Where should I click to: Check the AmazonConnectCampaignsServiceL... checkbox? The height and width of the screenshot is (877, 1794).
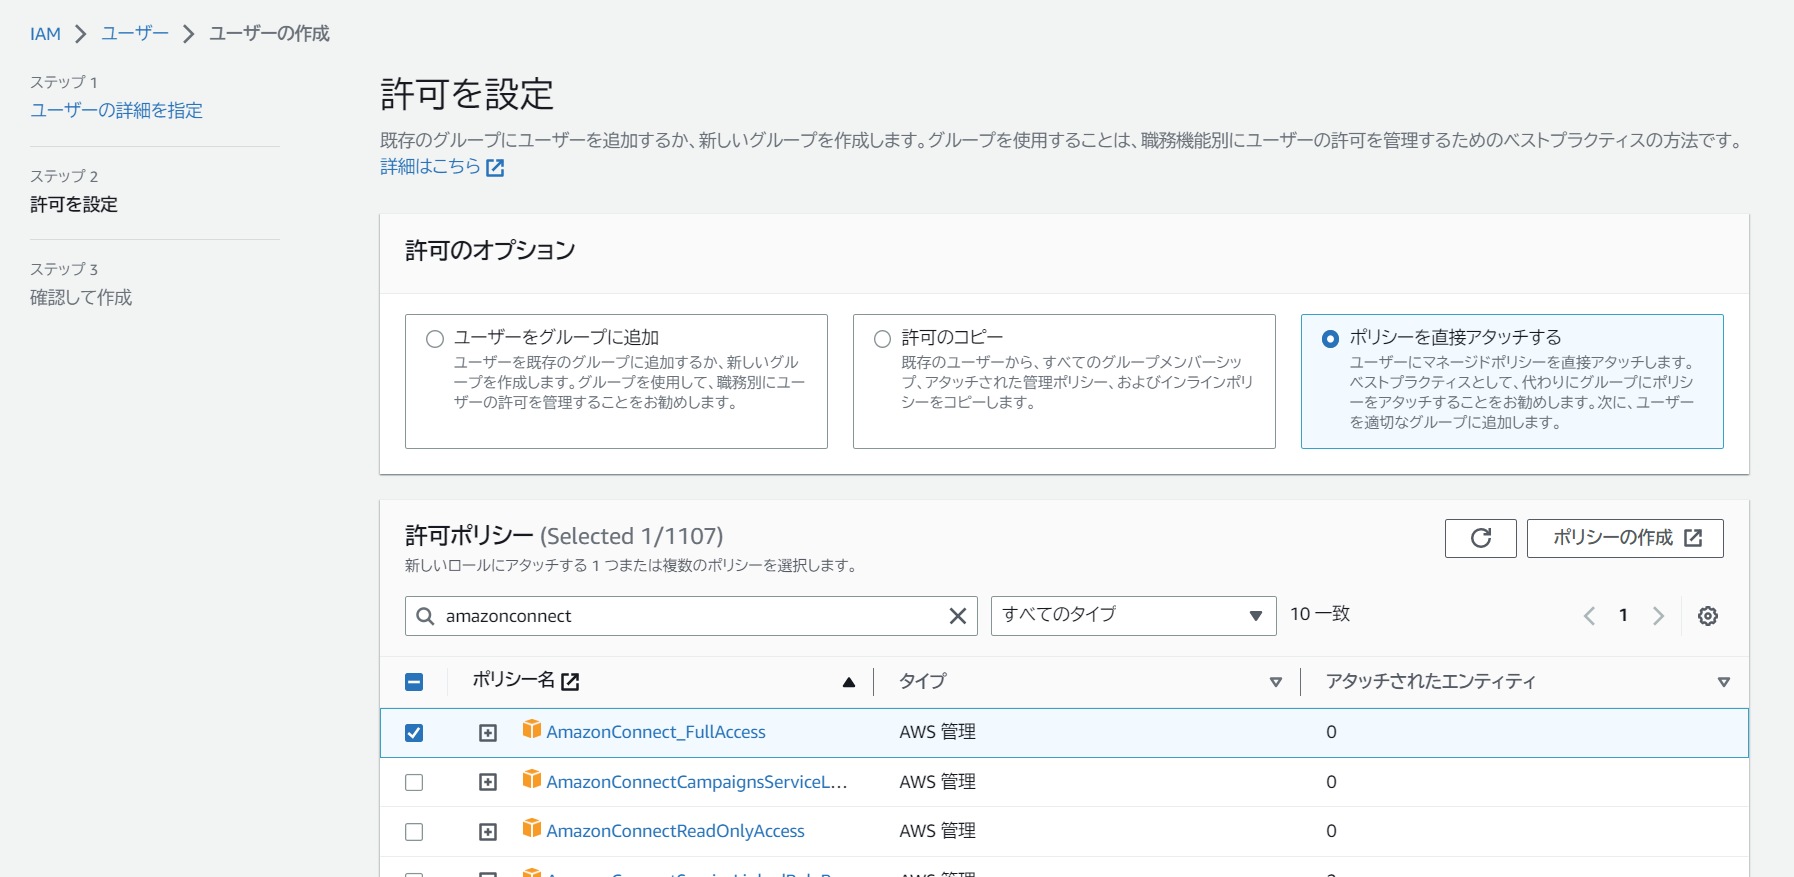click(x=414, y=782)
